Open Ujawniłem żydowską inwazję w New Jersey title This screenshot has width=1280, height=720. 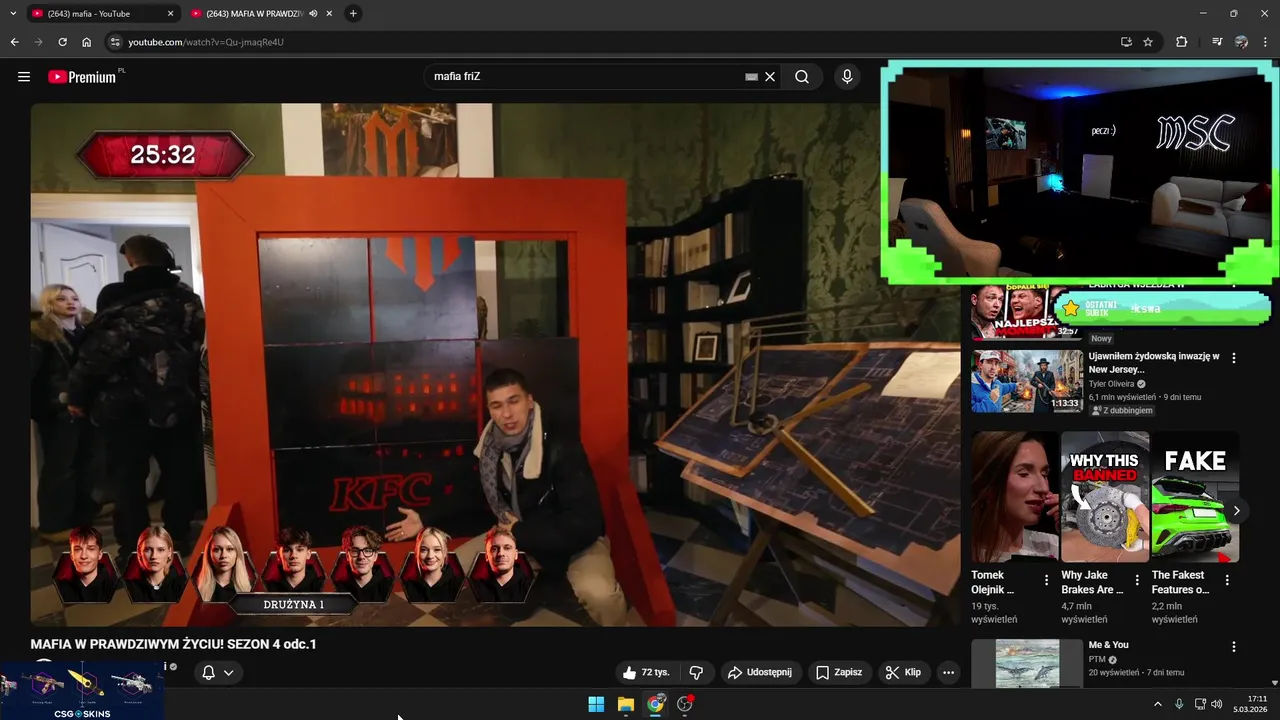(1154, 363)
